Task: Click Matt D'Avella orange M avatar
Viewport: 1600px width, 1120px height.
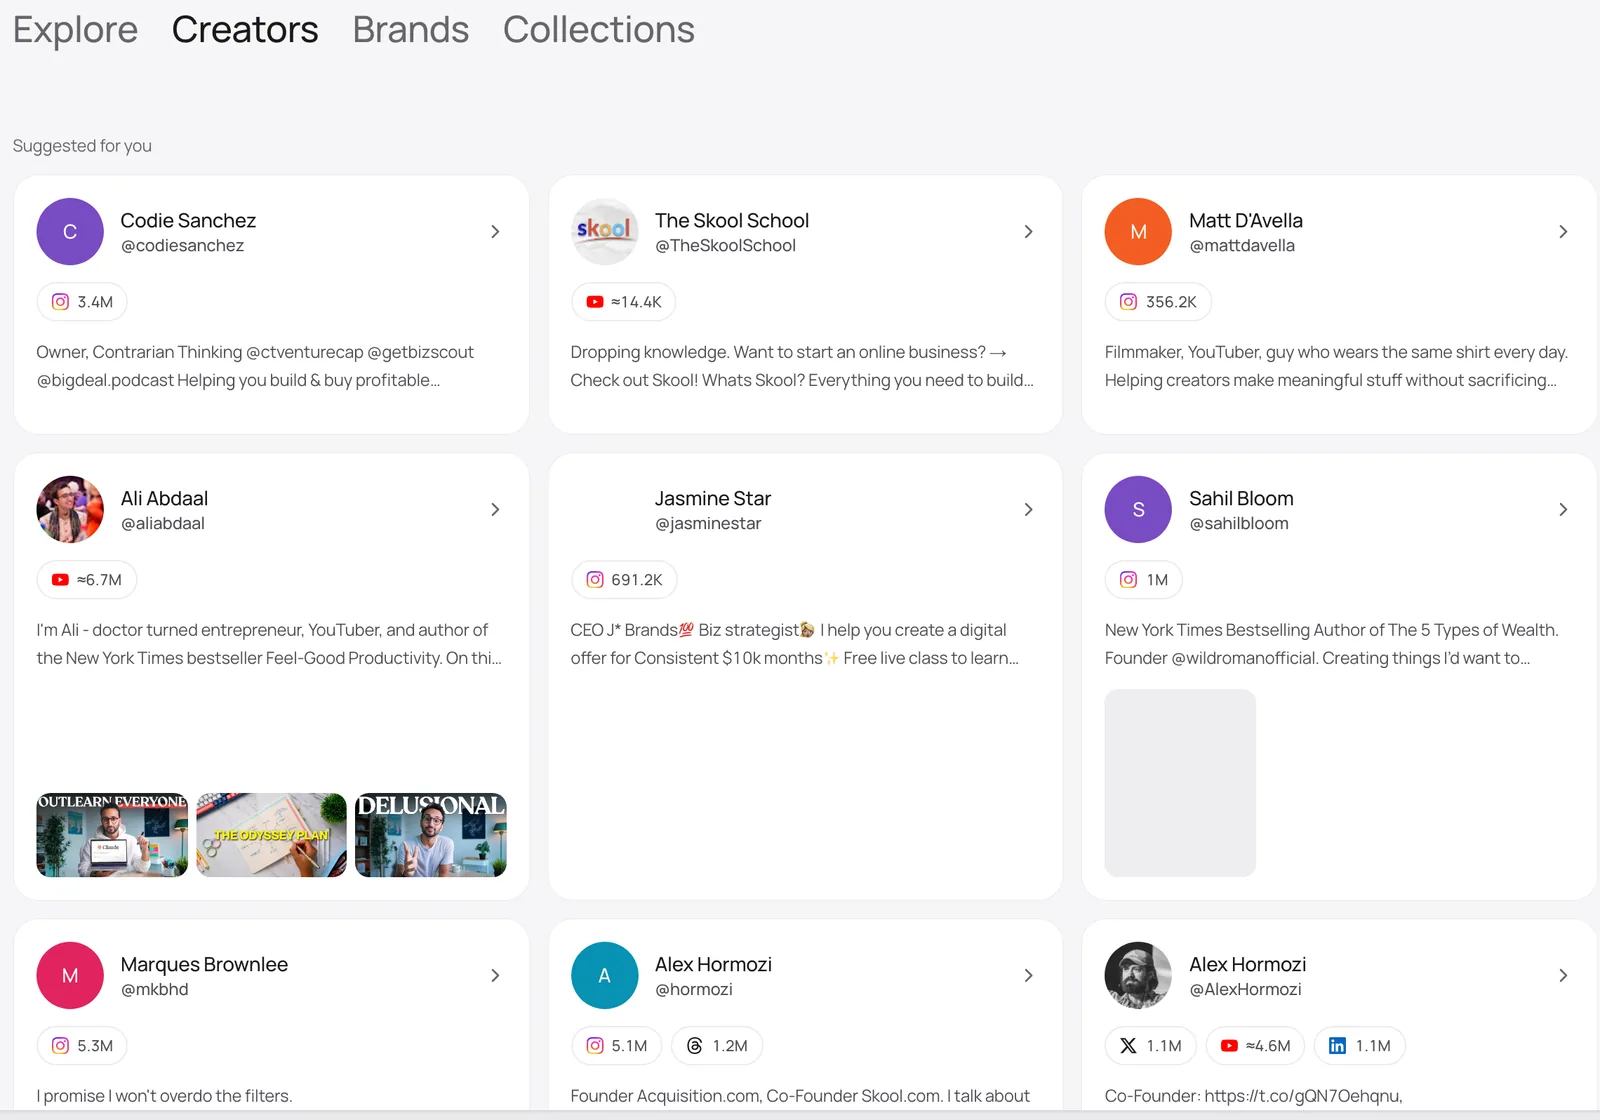Action: pyautogui.click(x=1138, y=232)
